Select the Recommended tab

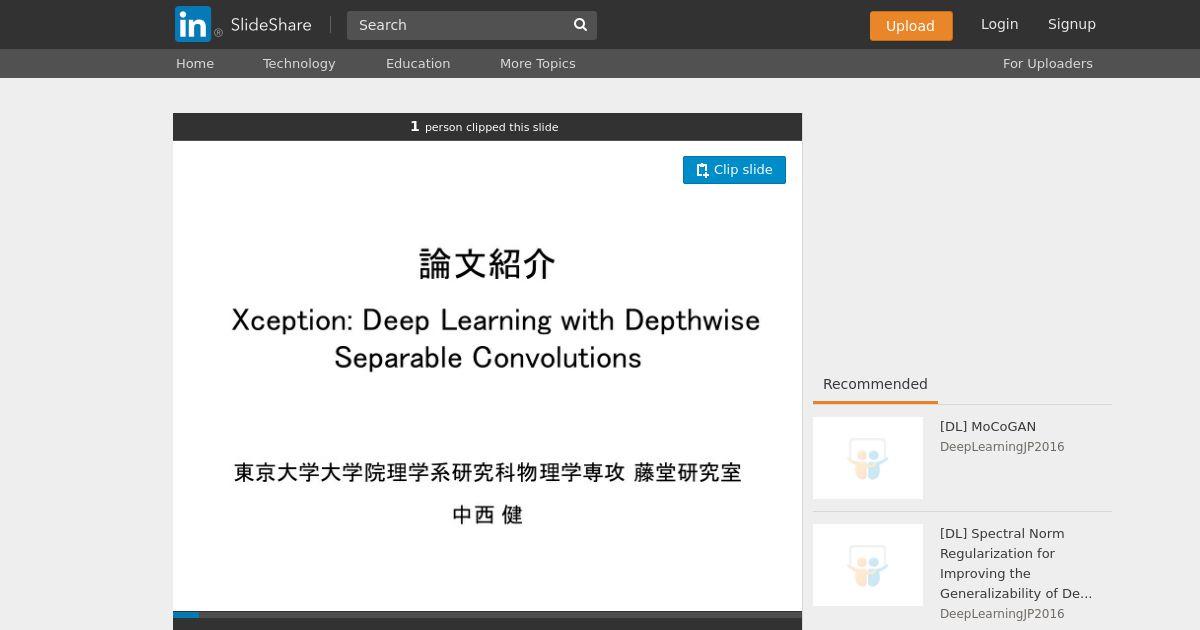click(875, 384)
